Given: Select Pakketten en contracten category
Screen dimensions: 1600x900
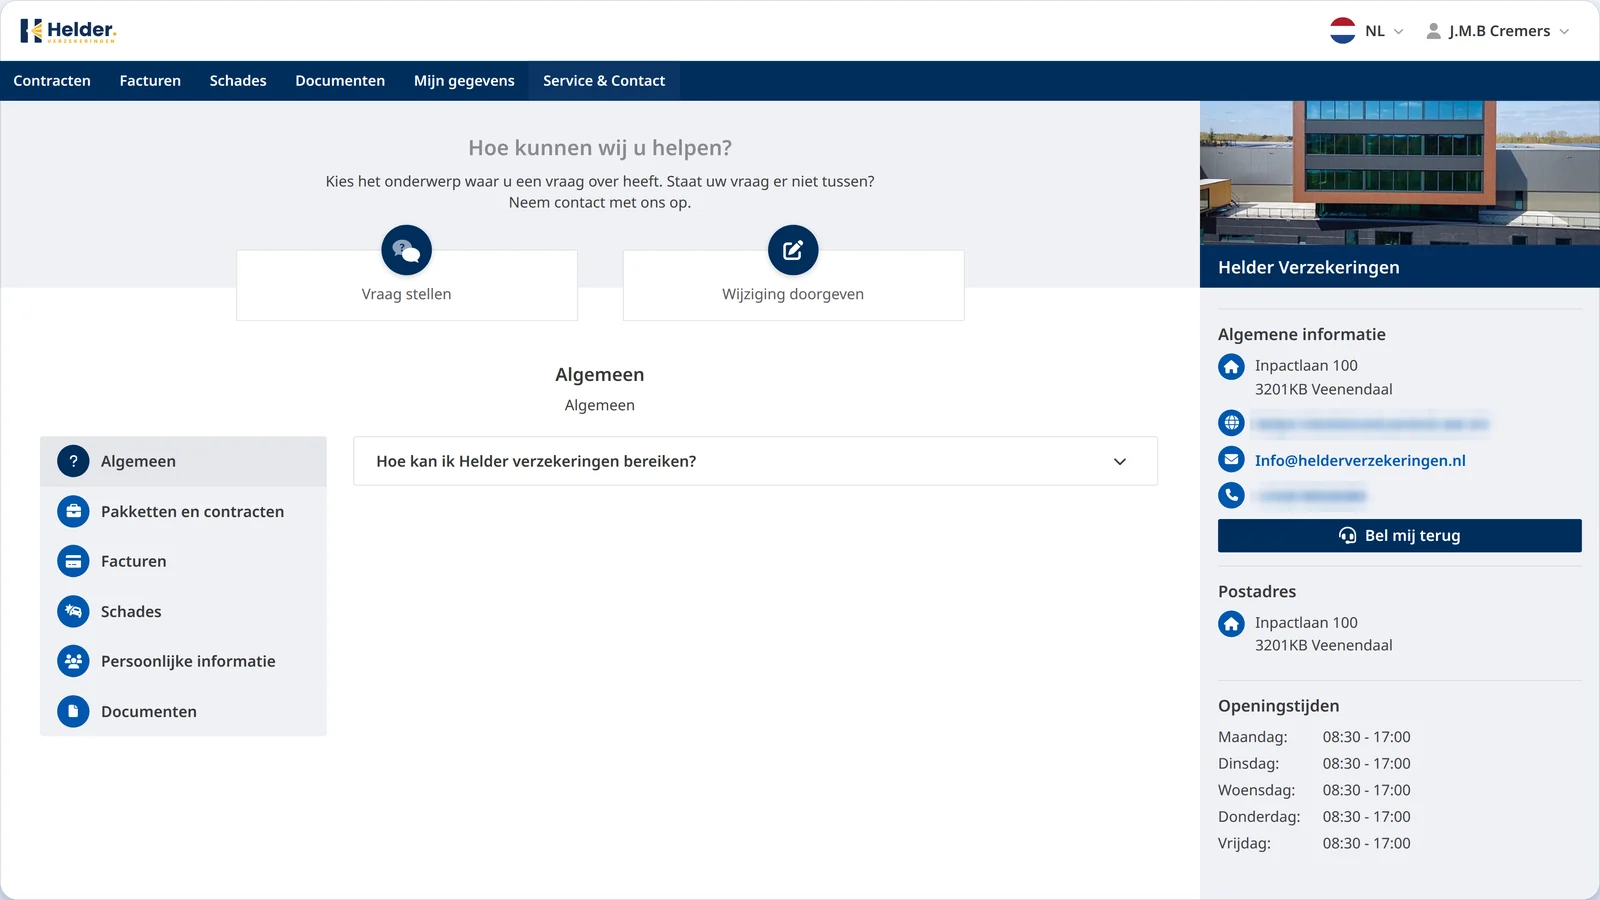Looking at the screenshot, I should (x=183, y=511).
